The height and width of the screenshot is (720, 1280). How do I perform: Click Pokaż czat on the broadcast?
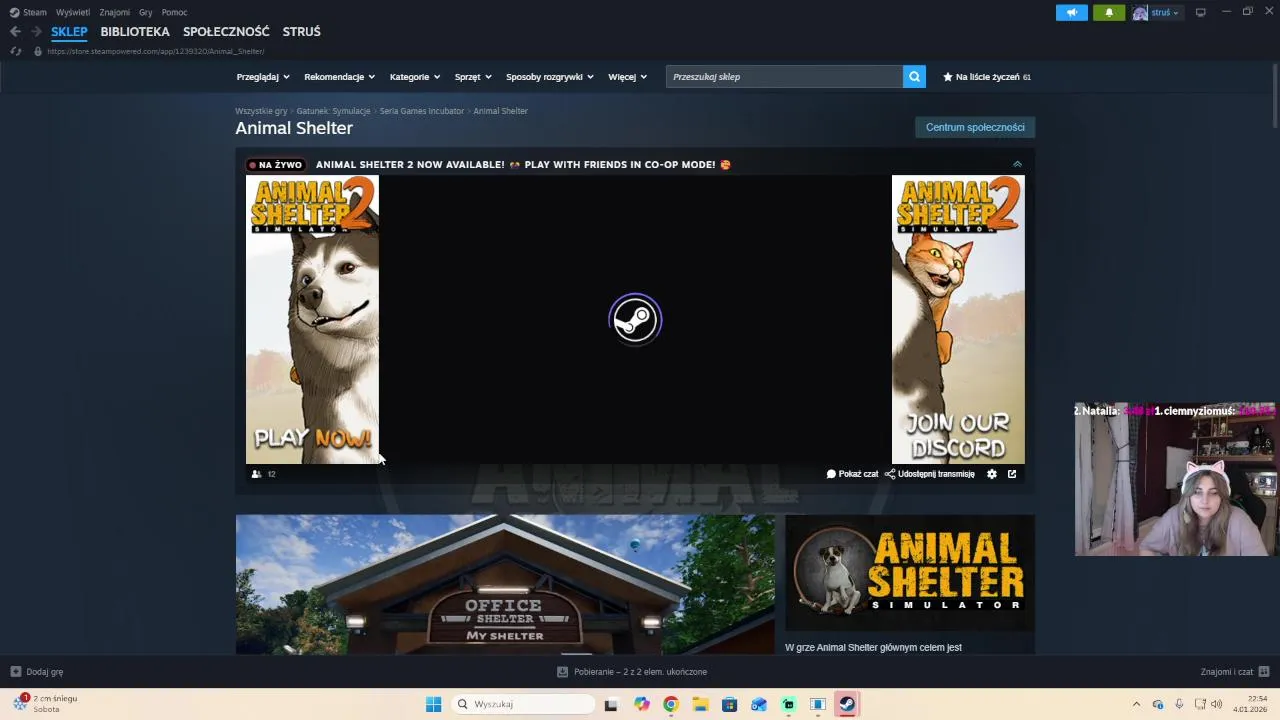[x=852, y=474]
